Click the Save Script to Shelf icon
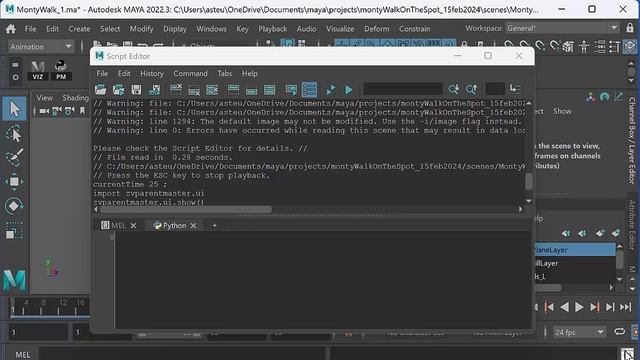The image size is (640, 360). click(x=154, y=89)
